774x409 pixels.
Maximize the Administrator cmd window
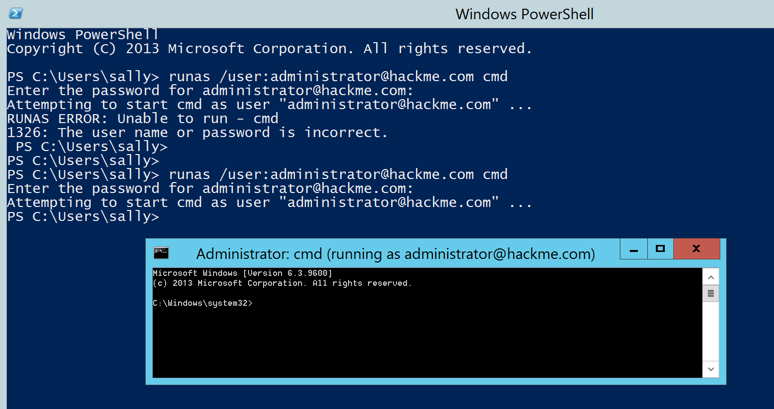click(660, 250)
